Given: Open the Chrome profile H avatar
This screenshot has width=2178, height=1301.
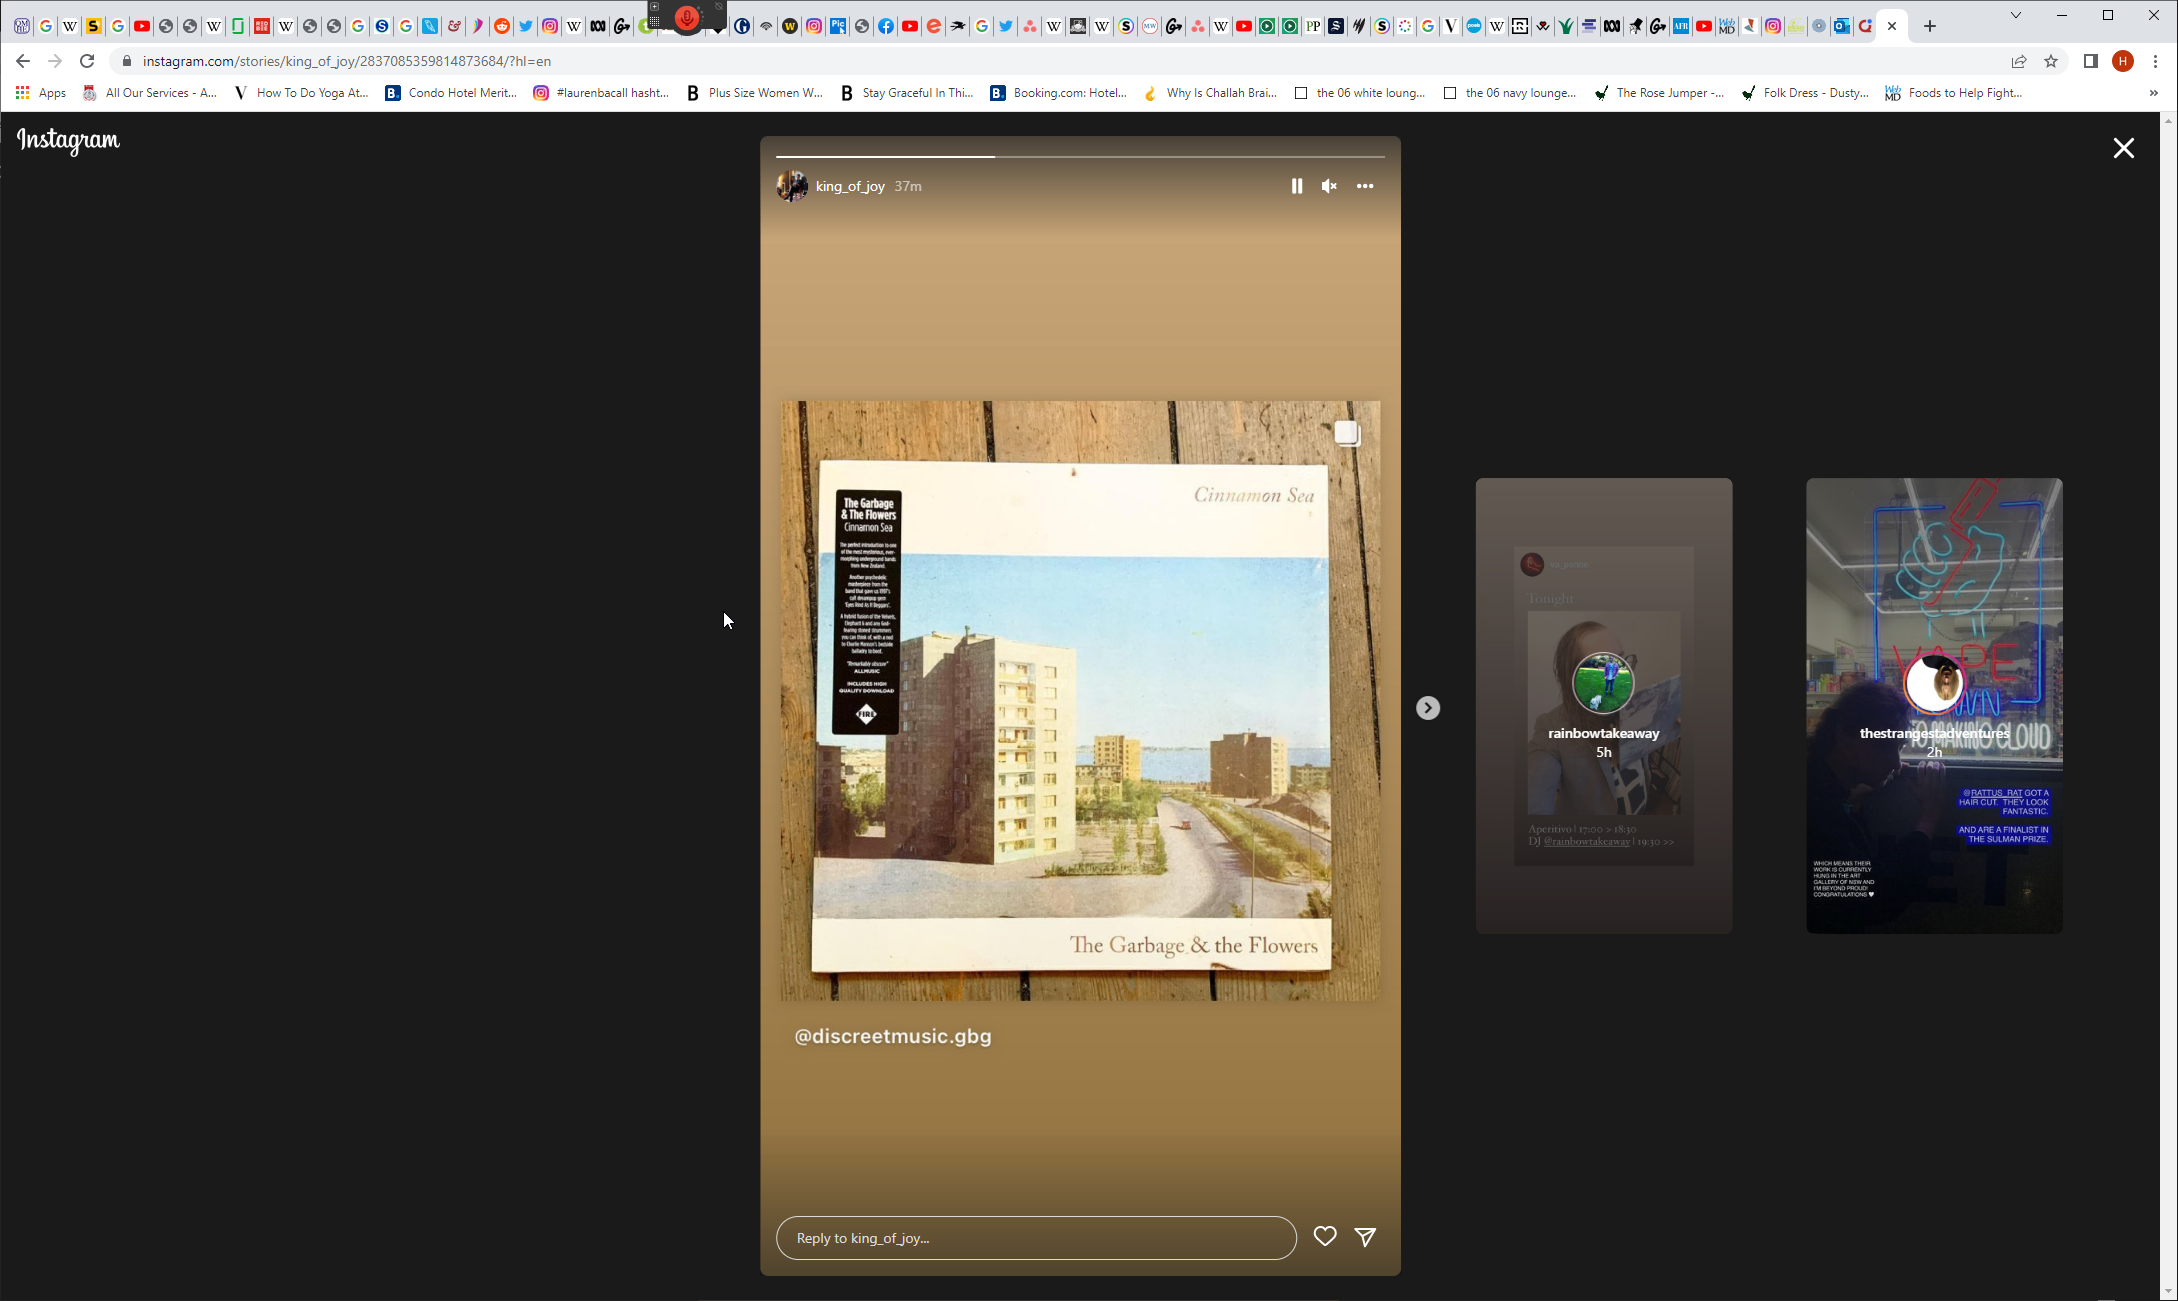Looking at the screenshot, I should 2123,61.
